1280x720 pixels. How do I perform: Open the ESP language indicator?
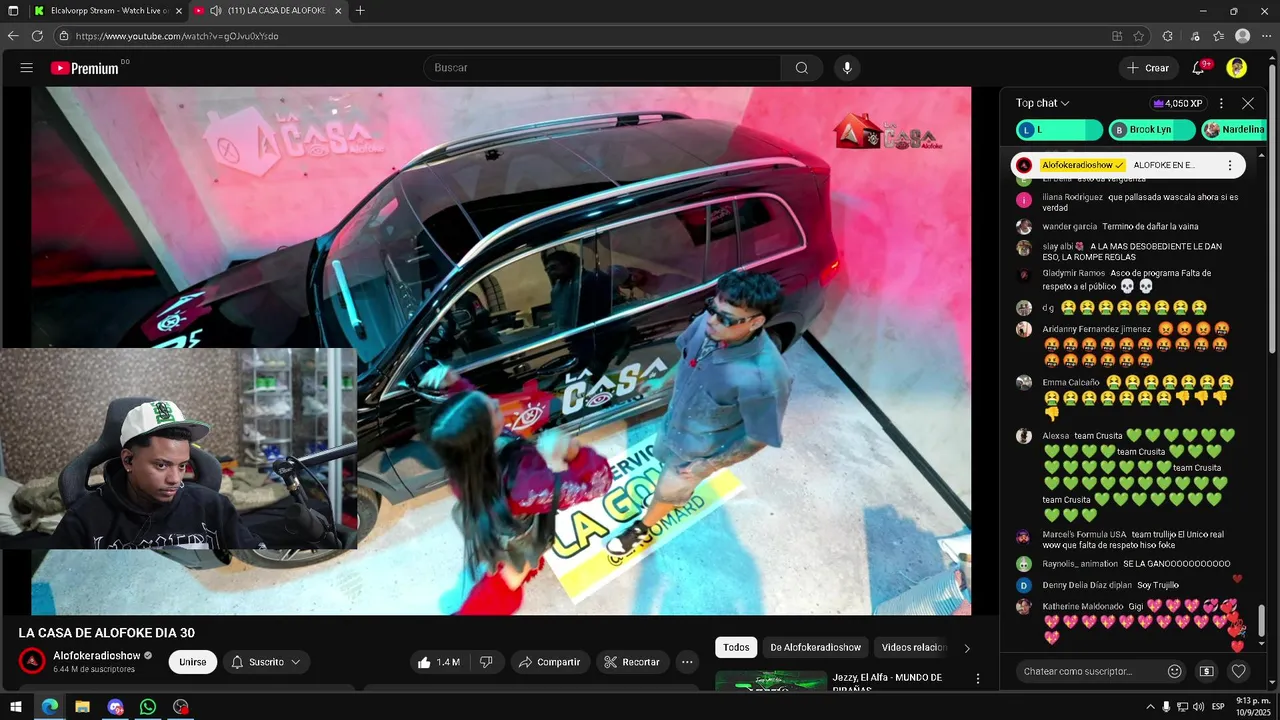[1218, 707]
